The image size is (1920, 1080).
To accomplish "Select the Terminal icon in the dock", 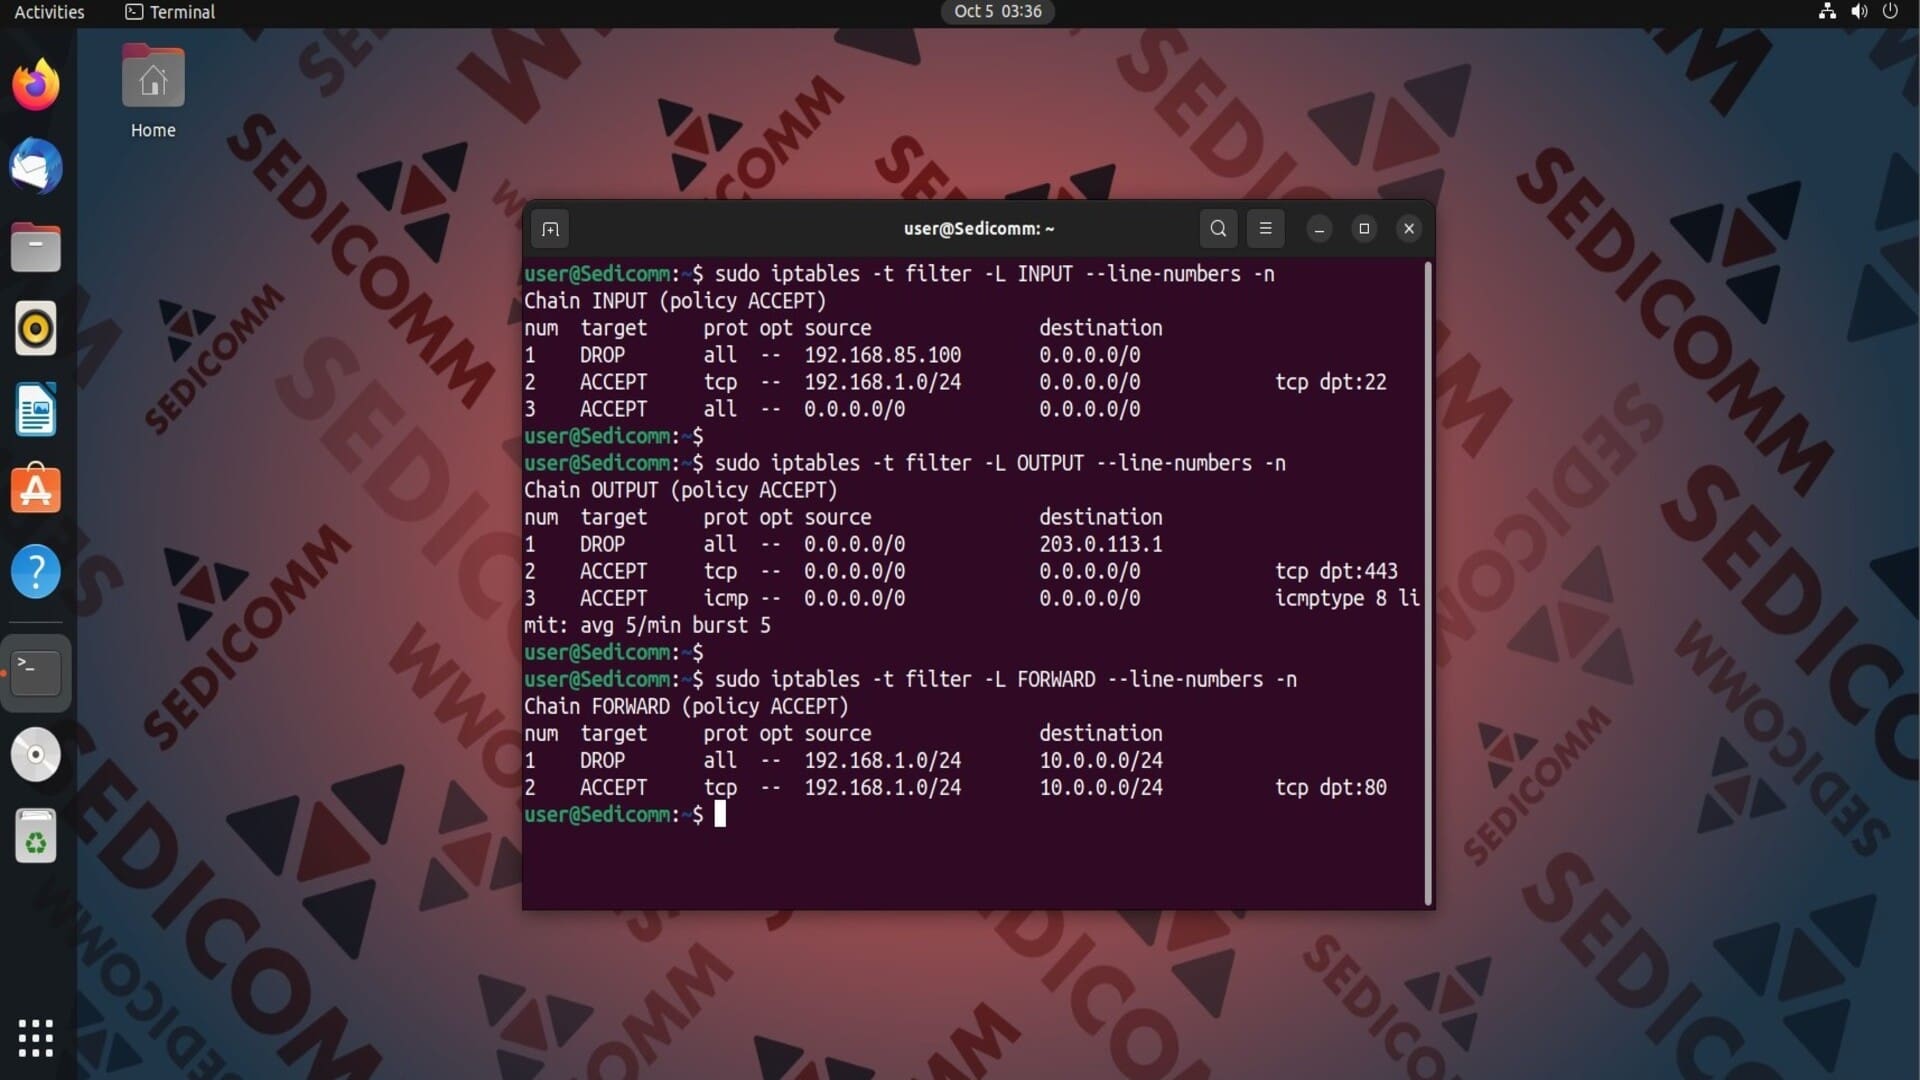I will [36, 672].
